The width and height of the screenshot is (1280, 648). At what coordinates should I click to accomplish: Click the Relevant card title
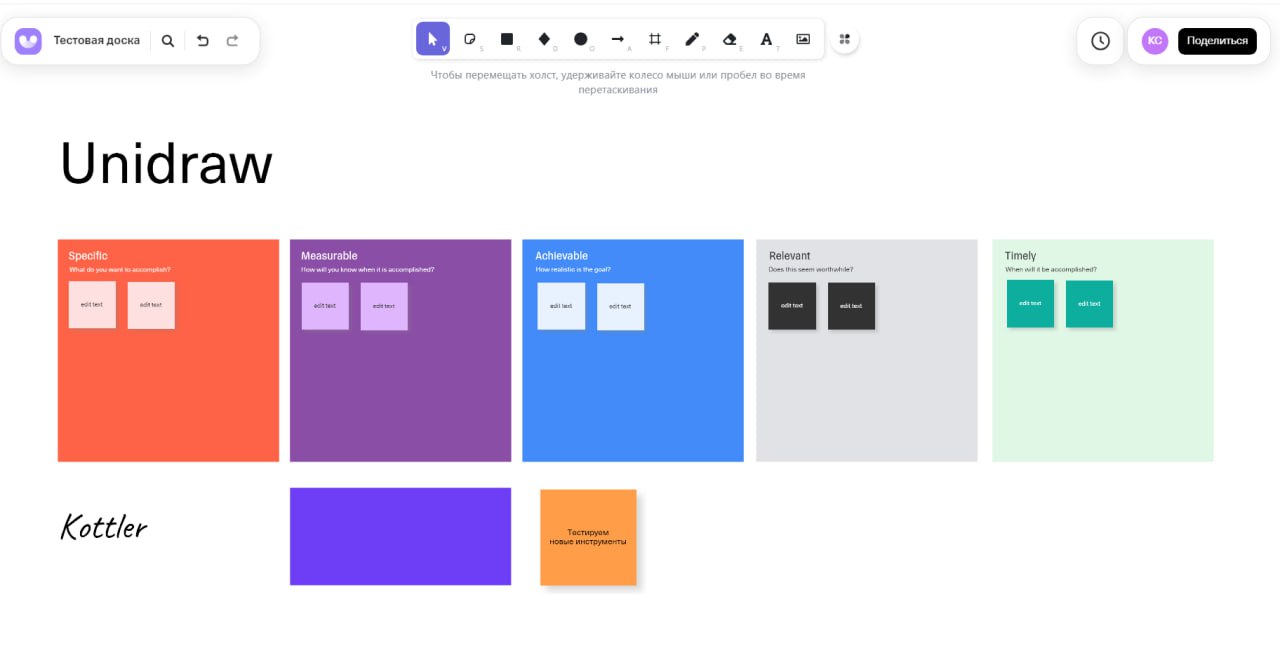pyautogui.click(x=789, y=256)
